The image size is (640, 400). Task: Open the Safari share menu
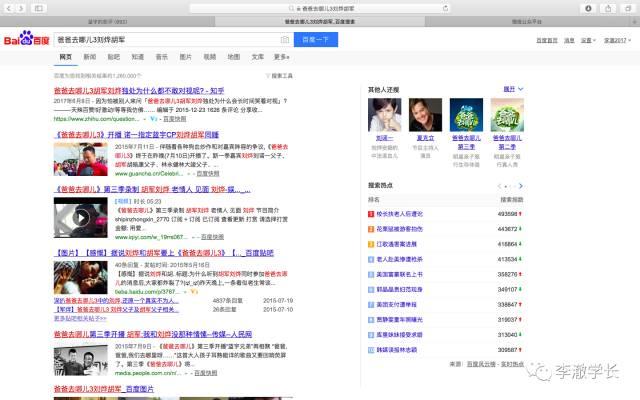click(608, 8)
